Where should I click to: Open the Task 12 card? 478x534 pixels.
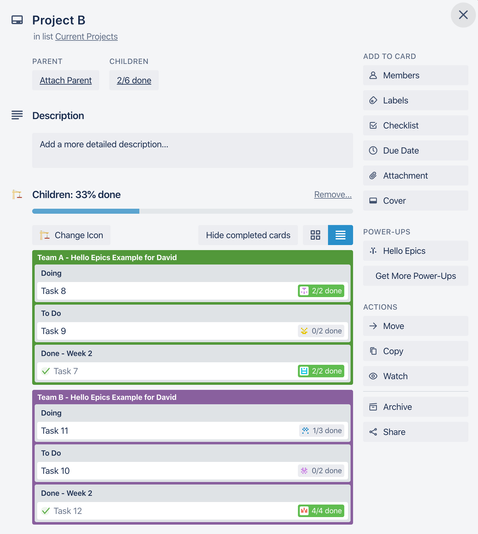pos(192,511)
